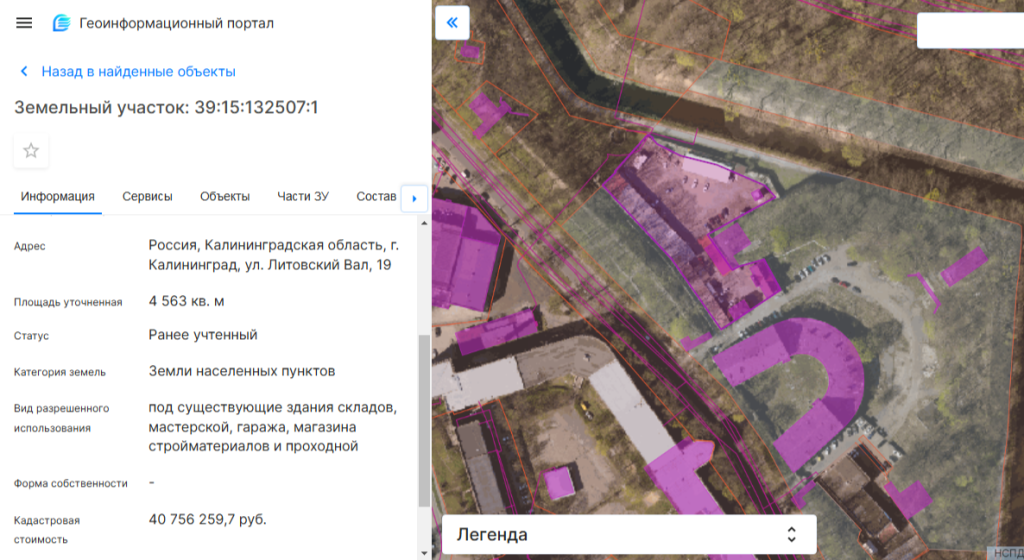Open the Состав tab

(376, 197)
